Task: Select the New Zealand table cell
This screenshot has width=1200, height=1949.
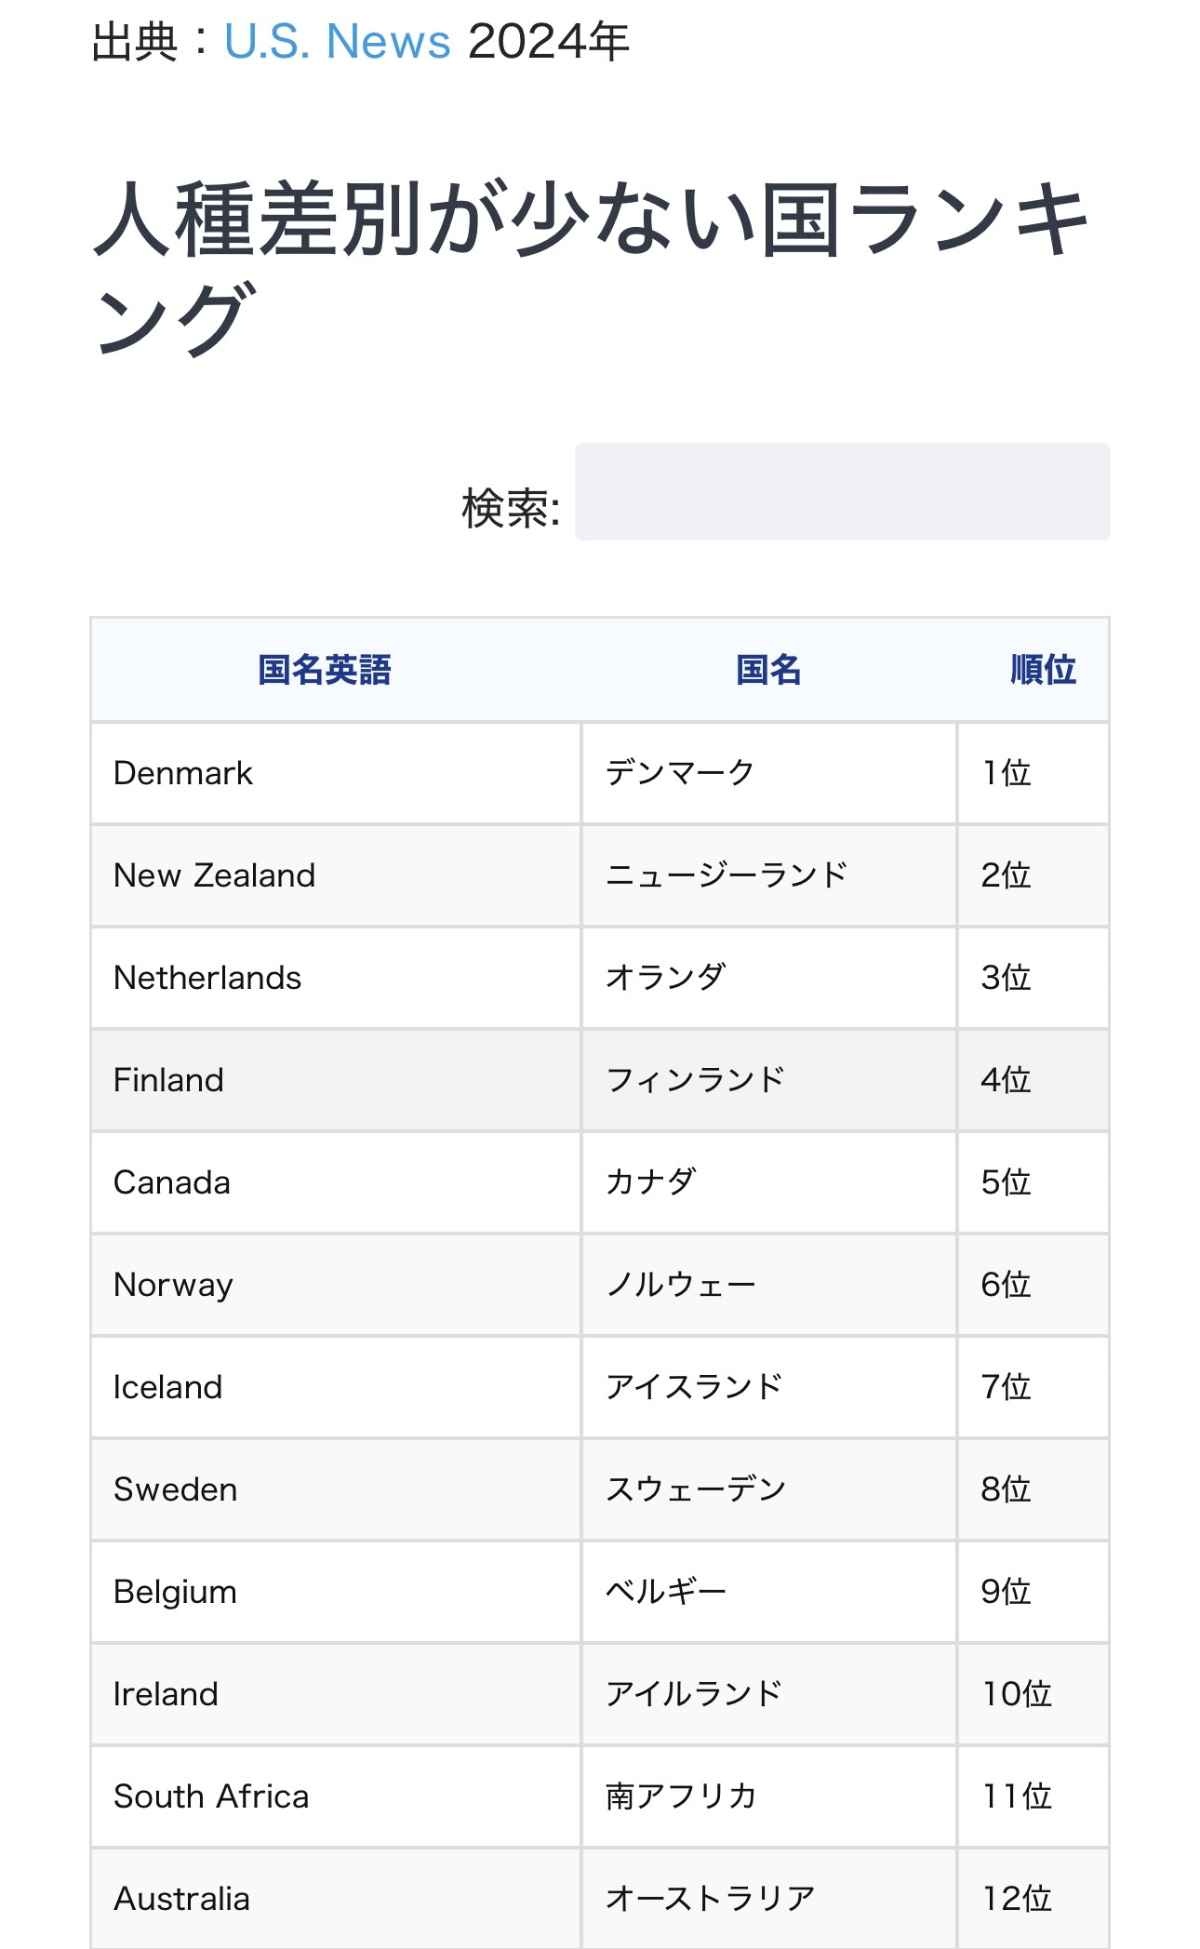Action: (x=214, y=875)
